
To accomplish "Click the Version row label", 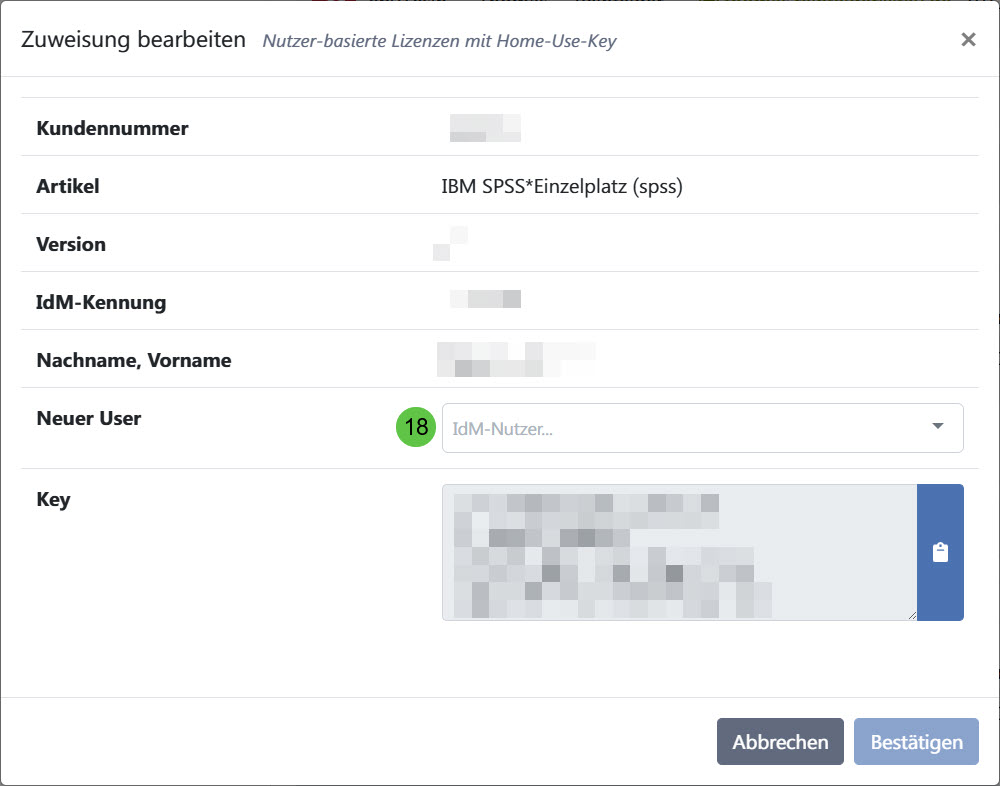I will [x=71, y=244].
